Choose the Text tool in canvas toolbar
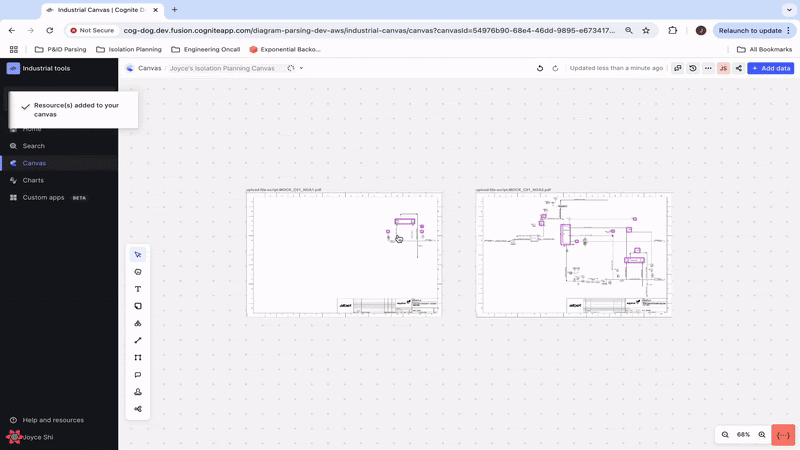Viewport: 800px width, 450px height. [x=138, y=289]
